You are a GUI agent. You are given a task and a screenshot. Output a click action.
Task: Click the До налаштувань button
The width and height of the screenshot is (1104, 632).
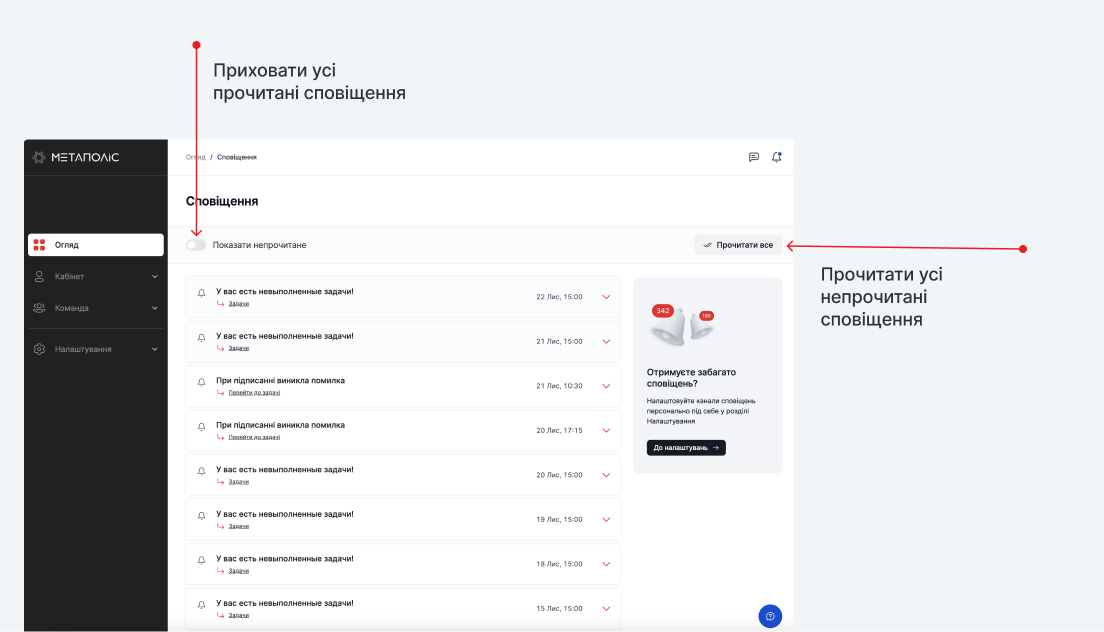tap(686, 448)
